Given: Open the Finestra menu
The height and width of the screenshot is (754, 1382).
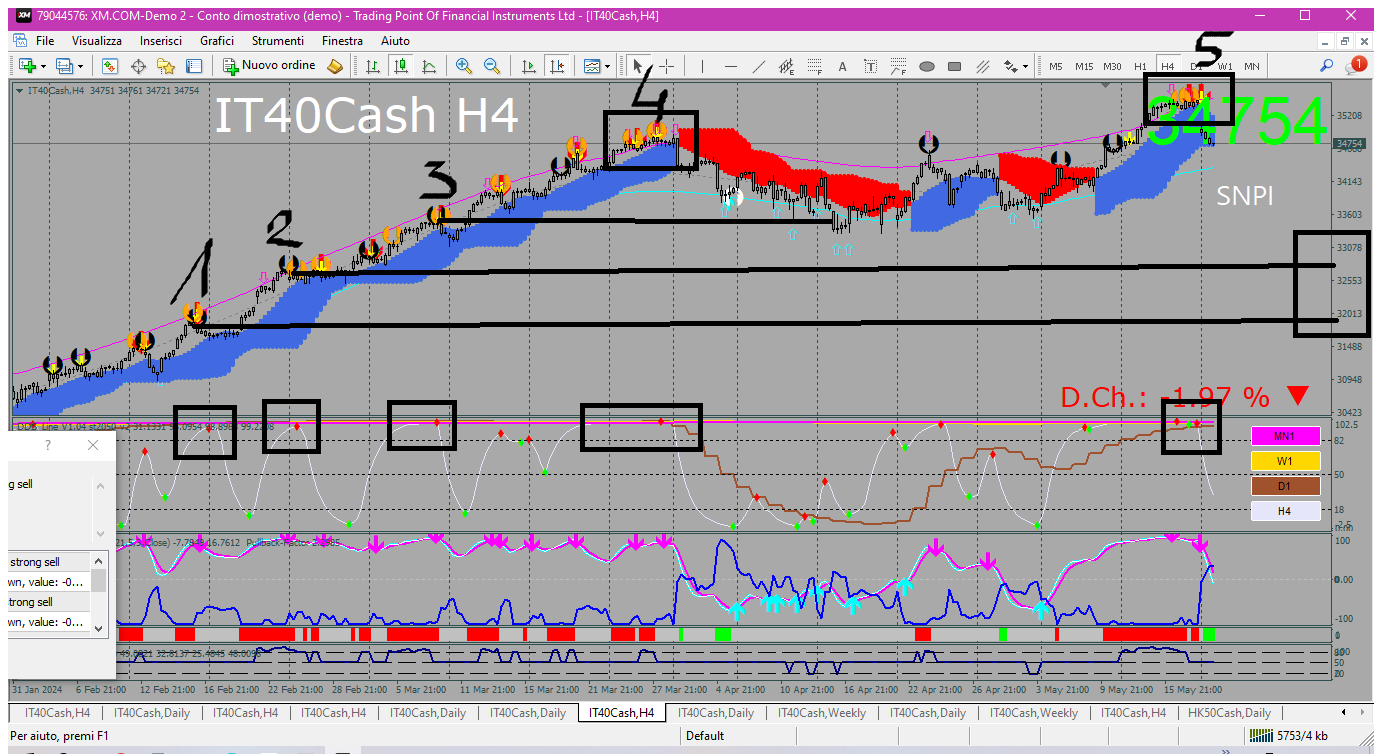Looking at the screenshot, I should pyautogui.click(x=342, y=41).
